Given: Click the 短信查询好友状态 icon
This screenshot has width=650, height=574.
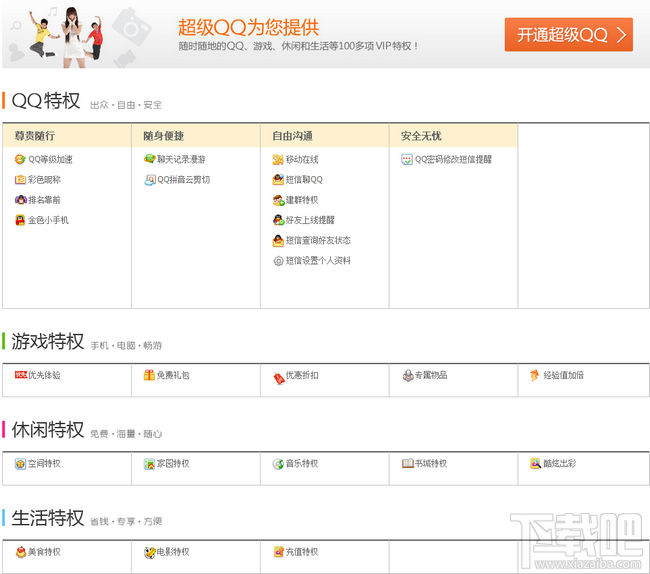Looking at the screenshot, I should tap(278, 240).
